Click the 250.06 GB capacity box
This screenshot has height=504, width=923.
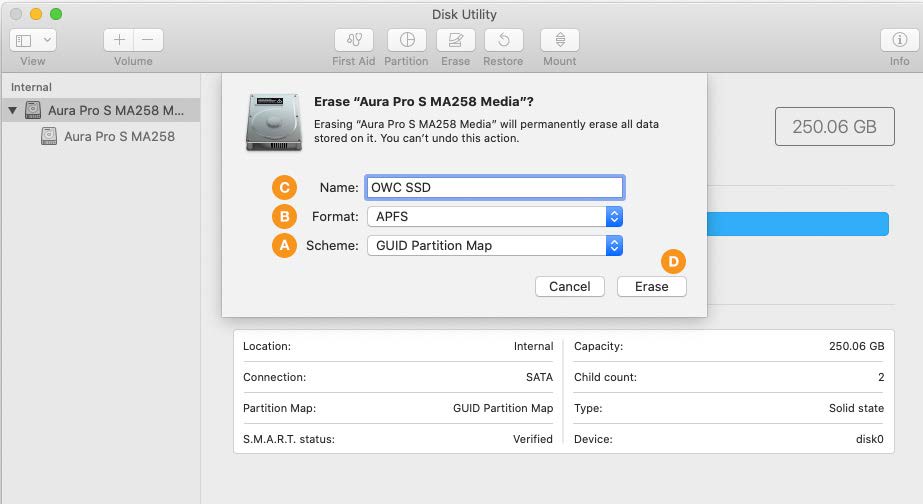click(833, 127)
